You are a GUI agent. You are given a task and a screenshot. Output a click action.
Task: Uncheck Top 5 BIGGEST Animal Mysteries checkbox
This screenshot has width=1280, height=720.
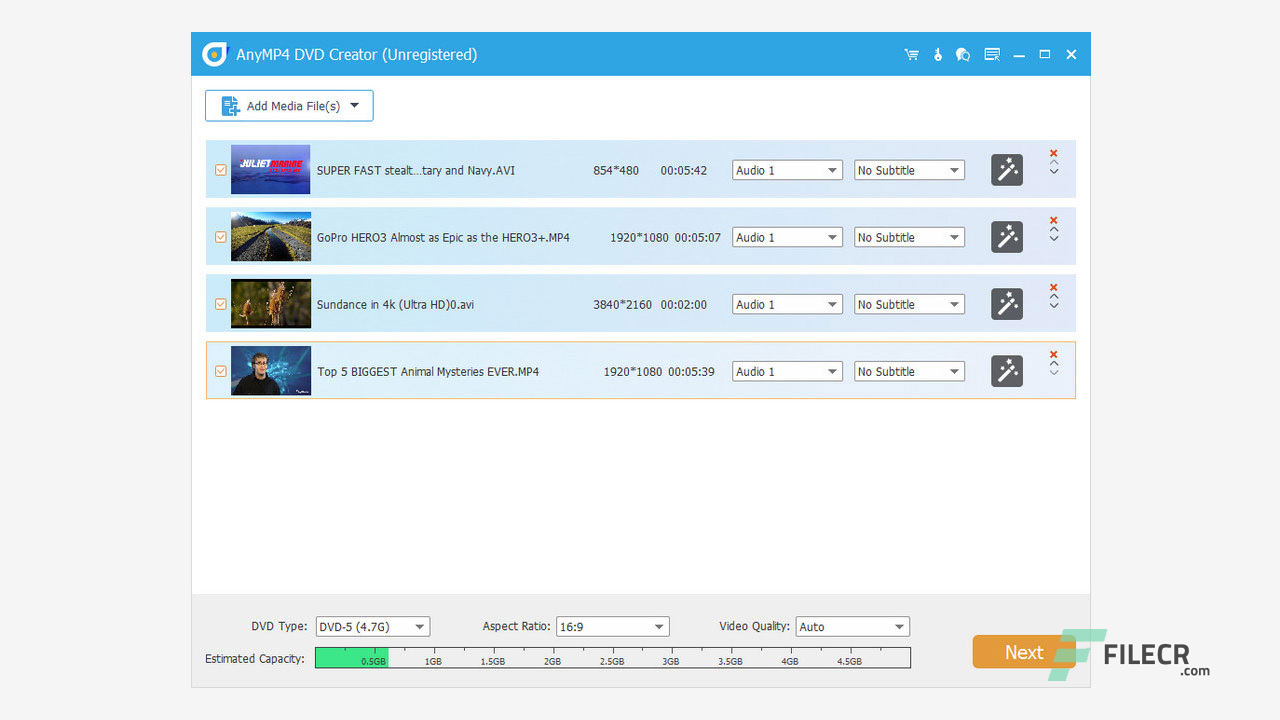pos(221,371)
